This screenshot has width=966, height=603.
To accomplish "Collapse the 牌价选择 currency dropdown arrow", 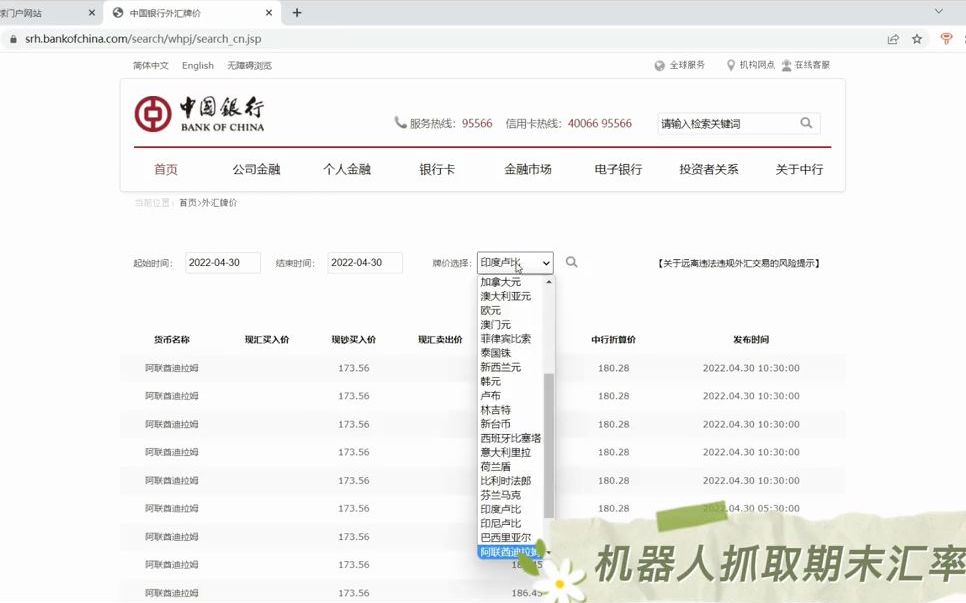I will pos(544,262).
